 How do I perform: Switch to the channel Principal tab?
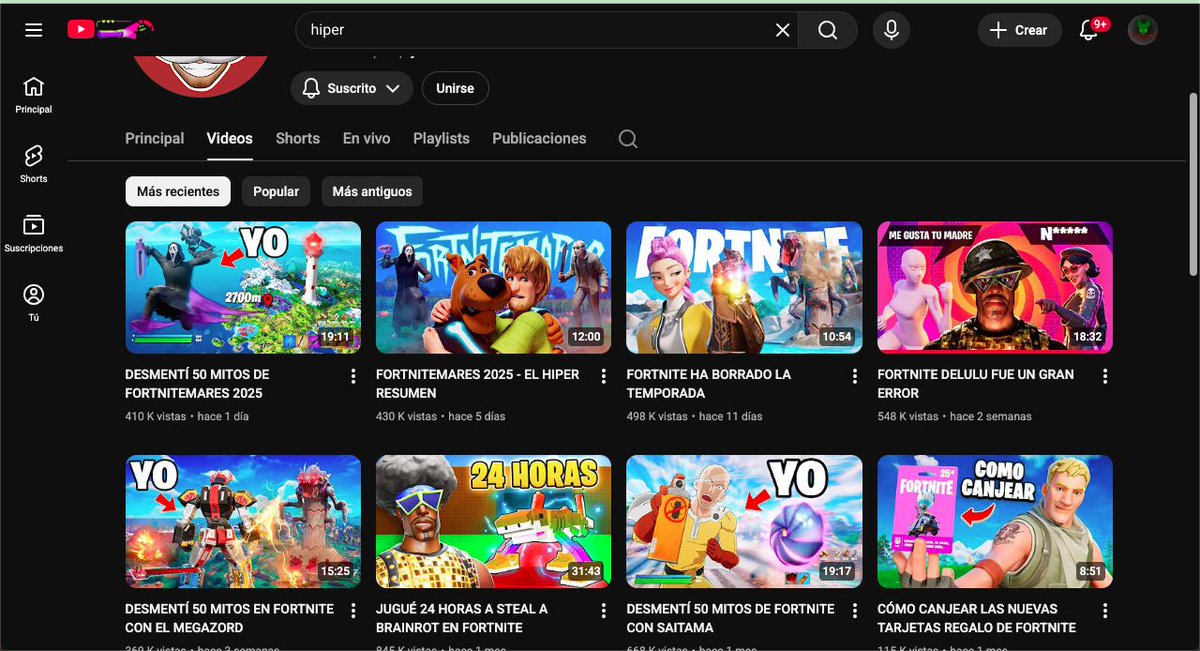[154, 138]
